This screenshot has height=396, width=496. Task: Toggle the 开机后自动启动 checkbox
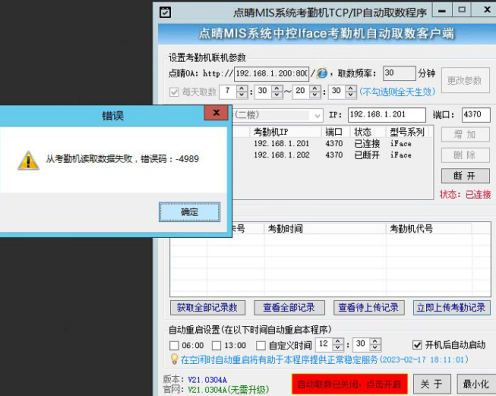[x=417, y=345]
